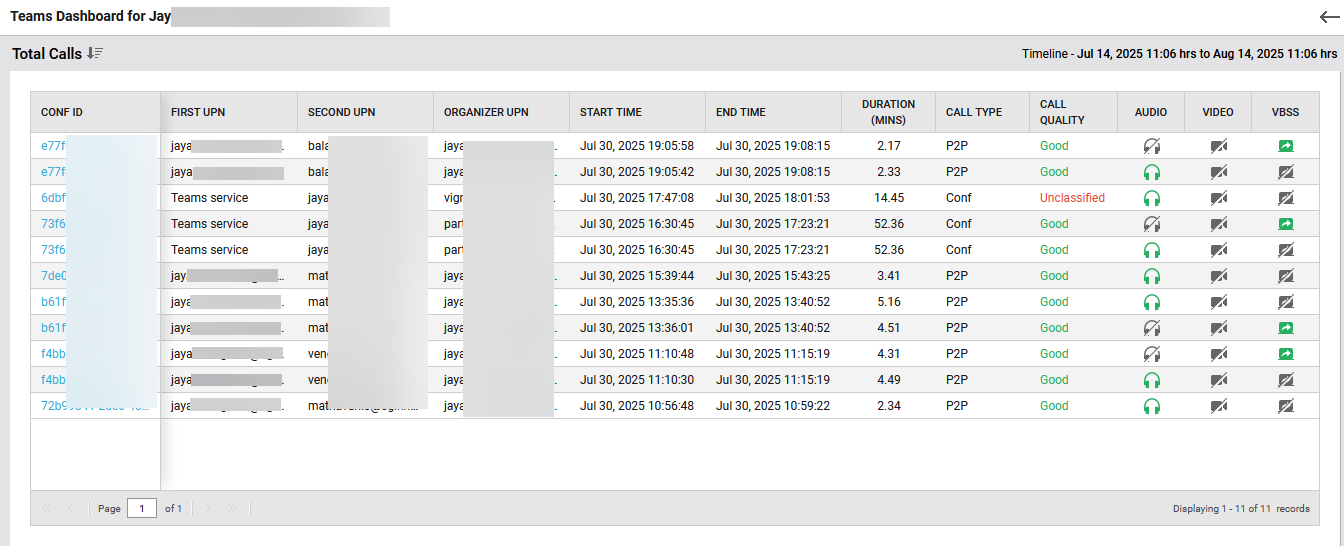Click the AUDIO column header

coord(1151,112)
